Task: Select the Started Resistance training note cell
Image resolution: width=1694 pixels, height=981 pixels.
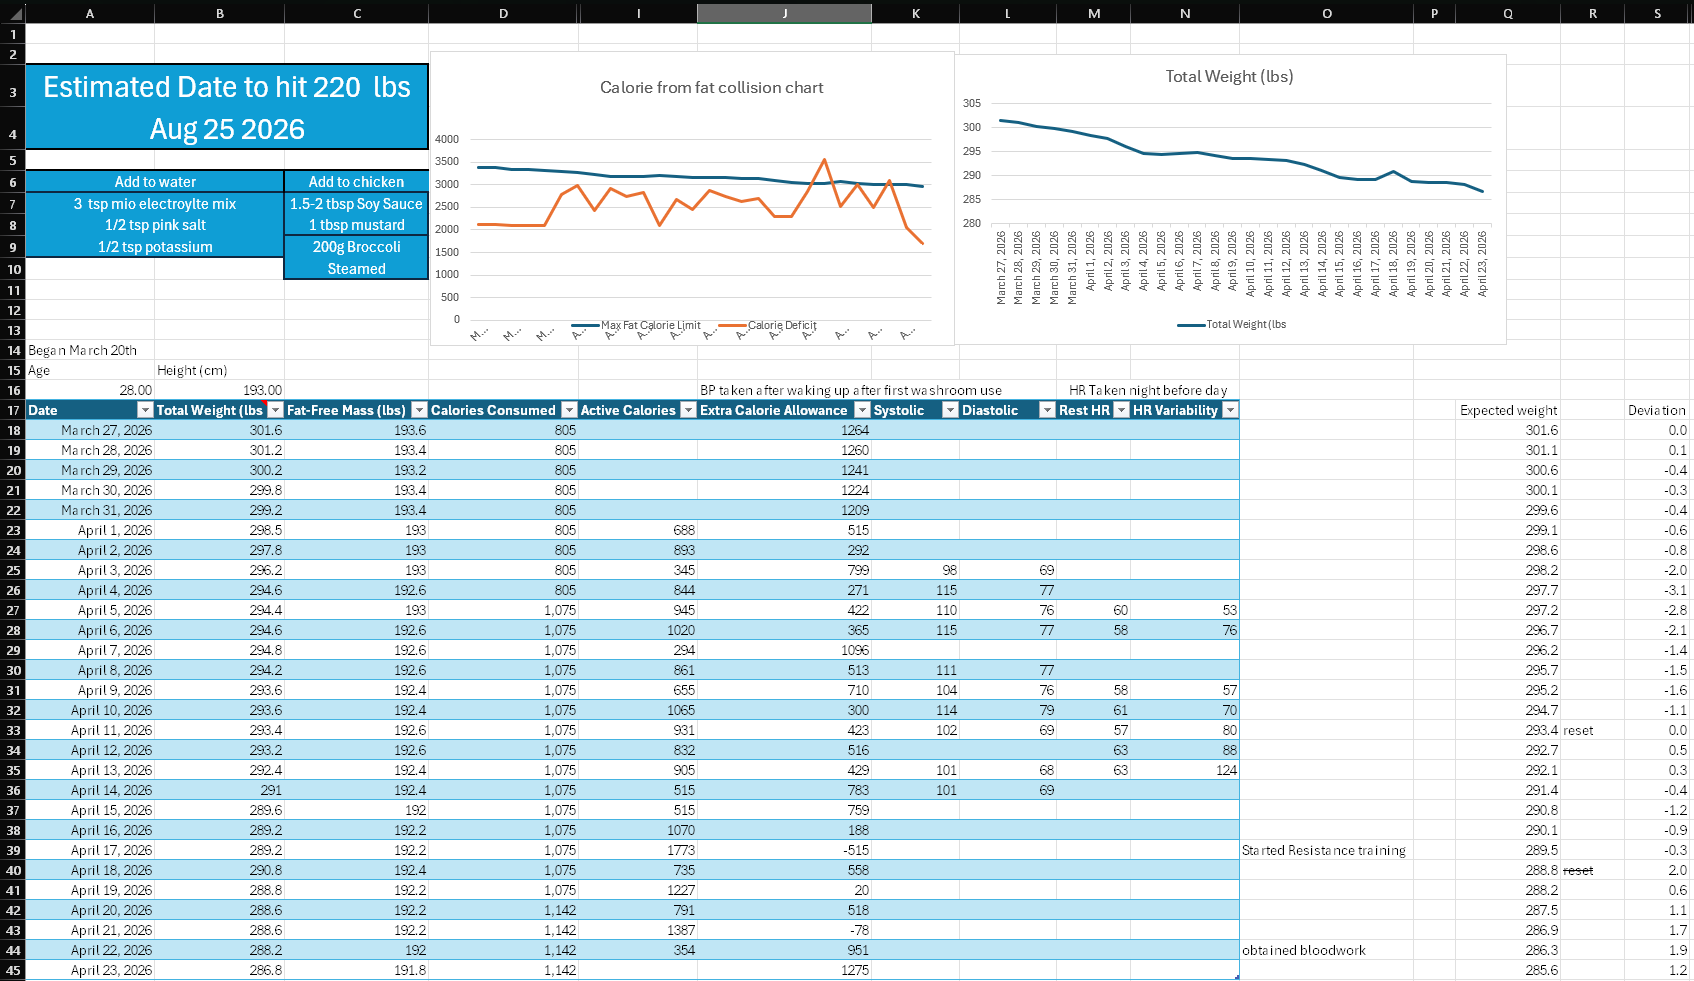Action: (1325, 850)
